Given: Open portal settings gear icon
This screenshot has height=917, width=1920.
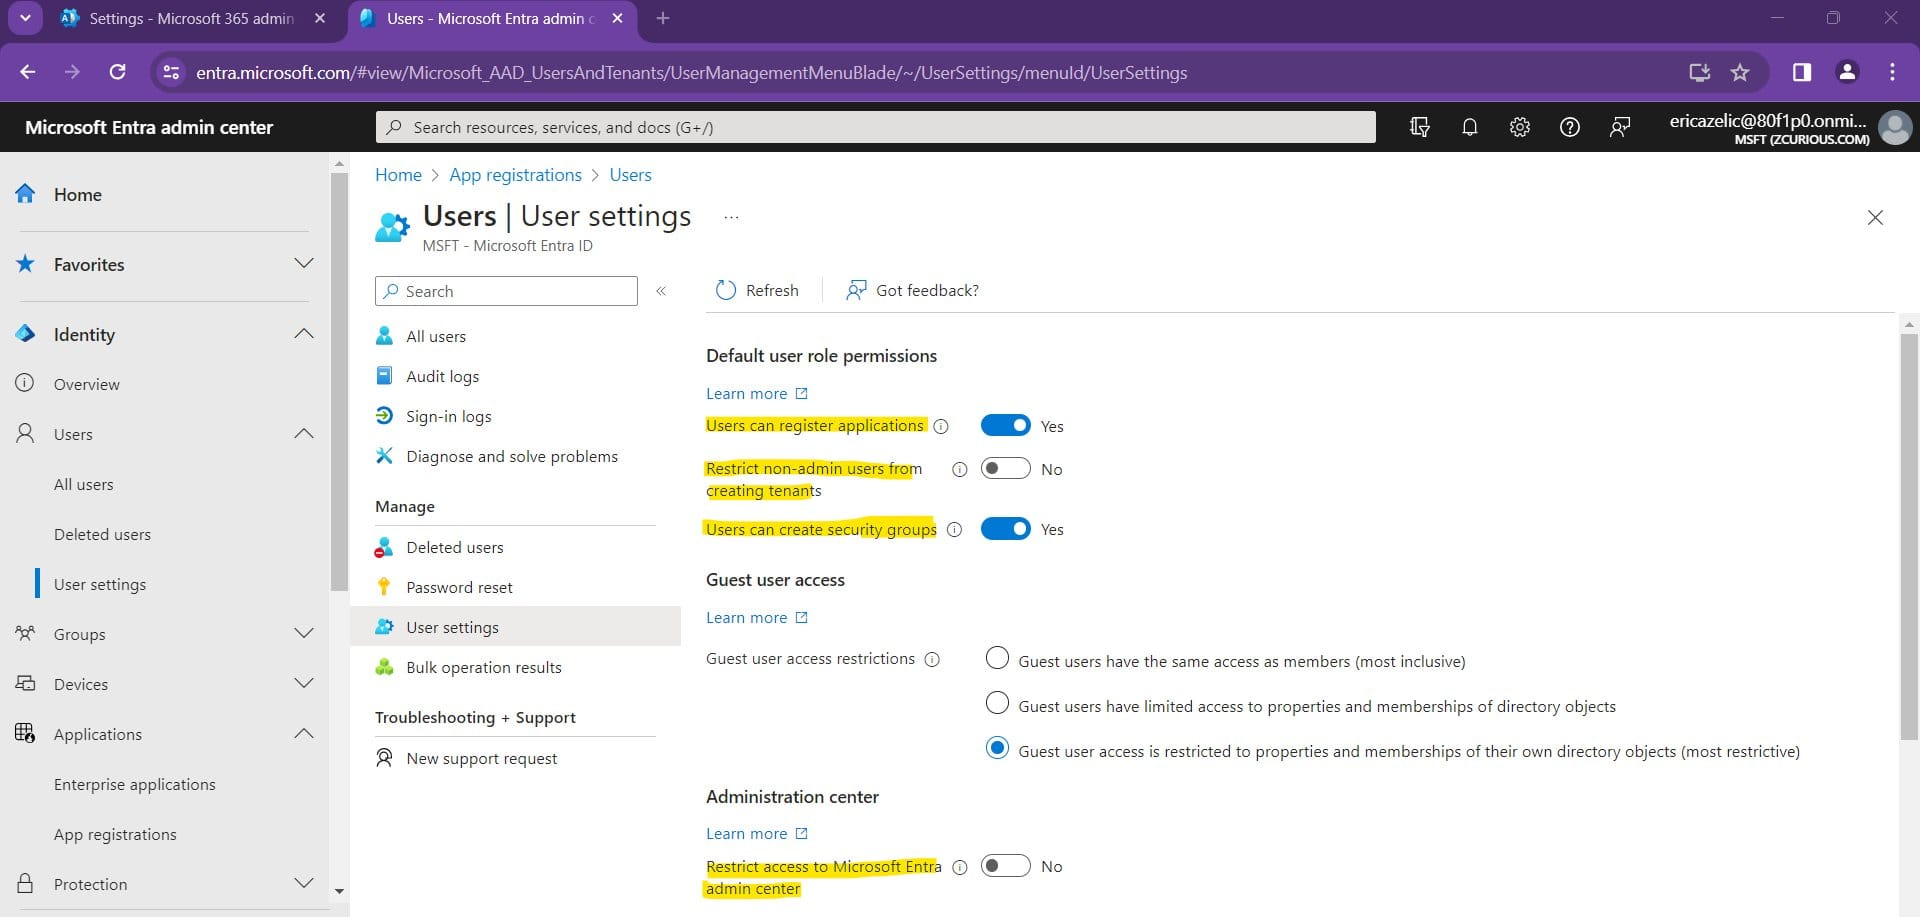Looking at the screenshot, I should coord(1520,127).
